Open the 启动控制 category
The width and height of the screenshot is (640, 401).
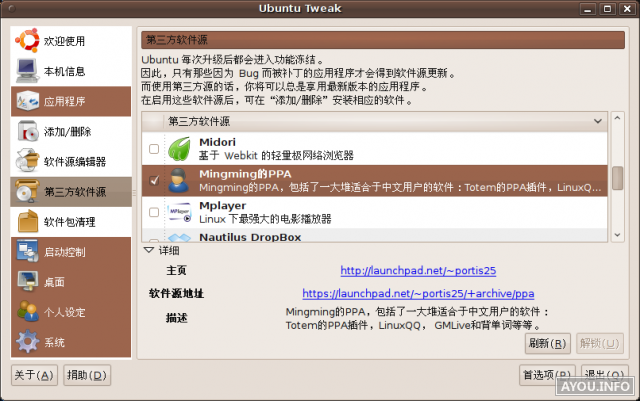point(71,252)
